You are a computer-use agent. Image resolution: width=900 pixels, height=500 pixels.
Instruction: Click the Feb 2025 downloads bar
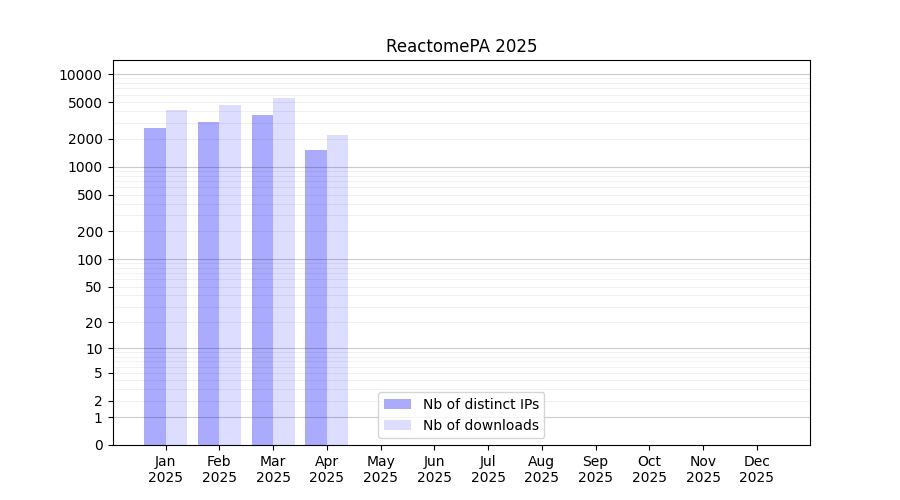(230, 275)
